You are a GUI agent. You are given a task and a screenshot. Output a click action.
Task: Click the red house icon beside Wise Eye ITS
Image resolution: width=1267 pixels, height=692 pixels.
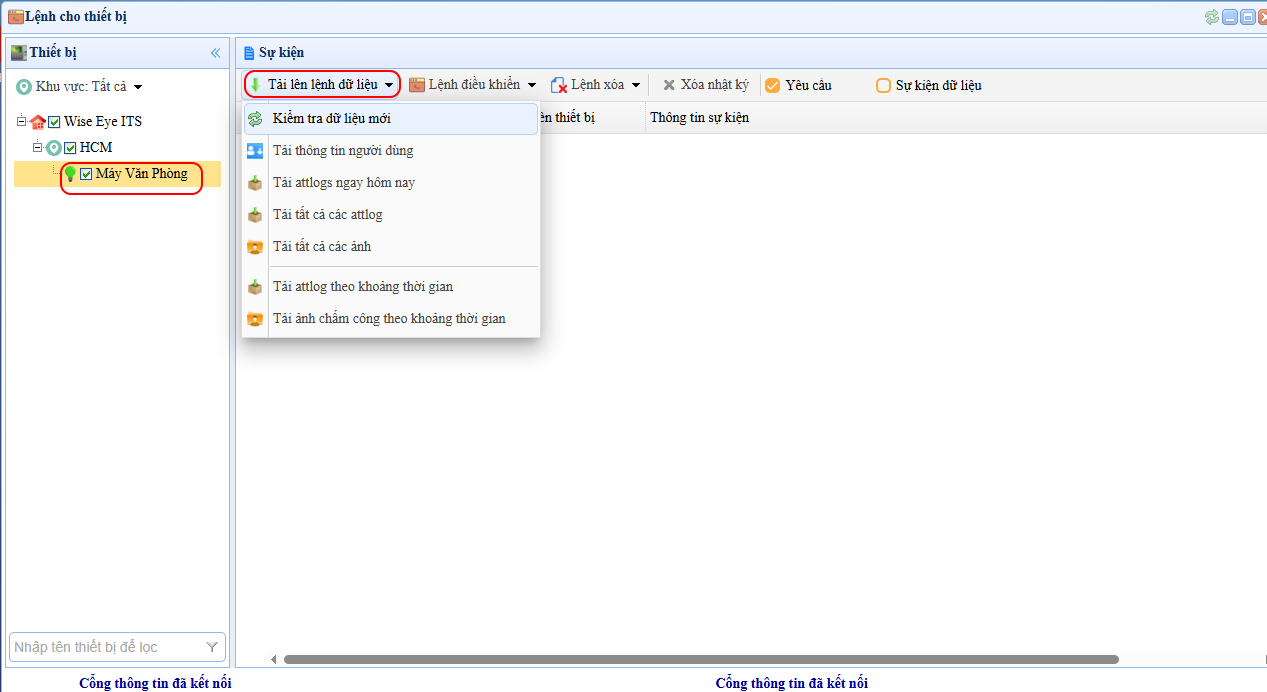[x=38, y=122]
